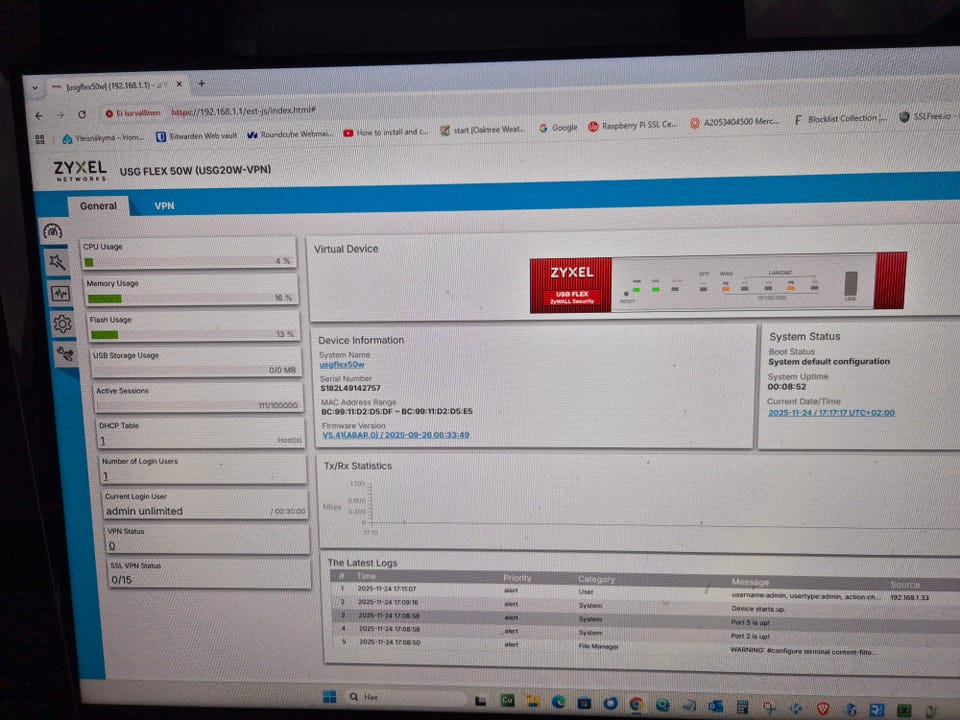
Task: Open the Monitor sidebar icon
Action: coord(60,293)
